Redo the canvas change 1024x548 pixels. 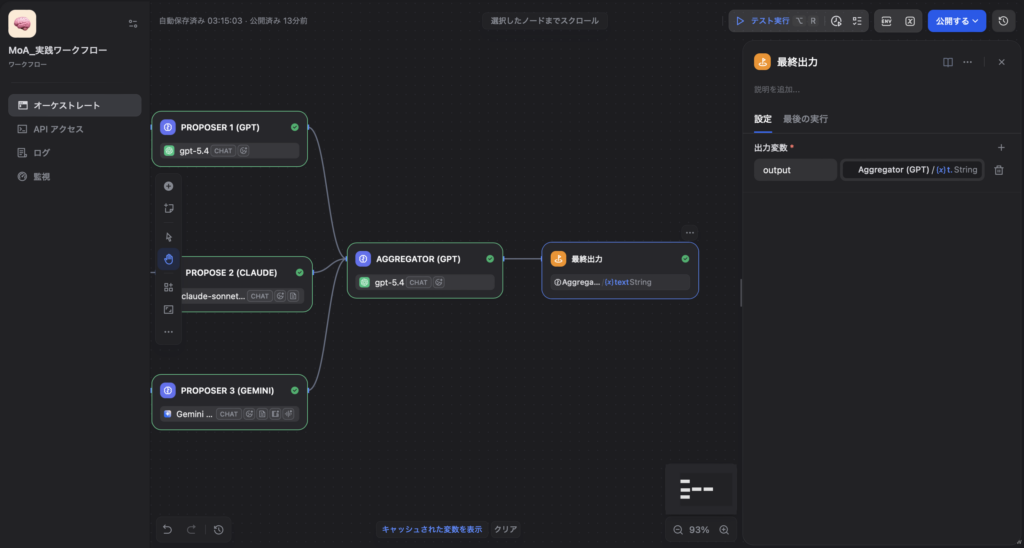point(191,530)
